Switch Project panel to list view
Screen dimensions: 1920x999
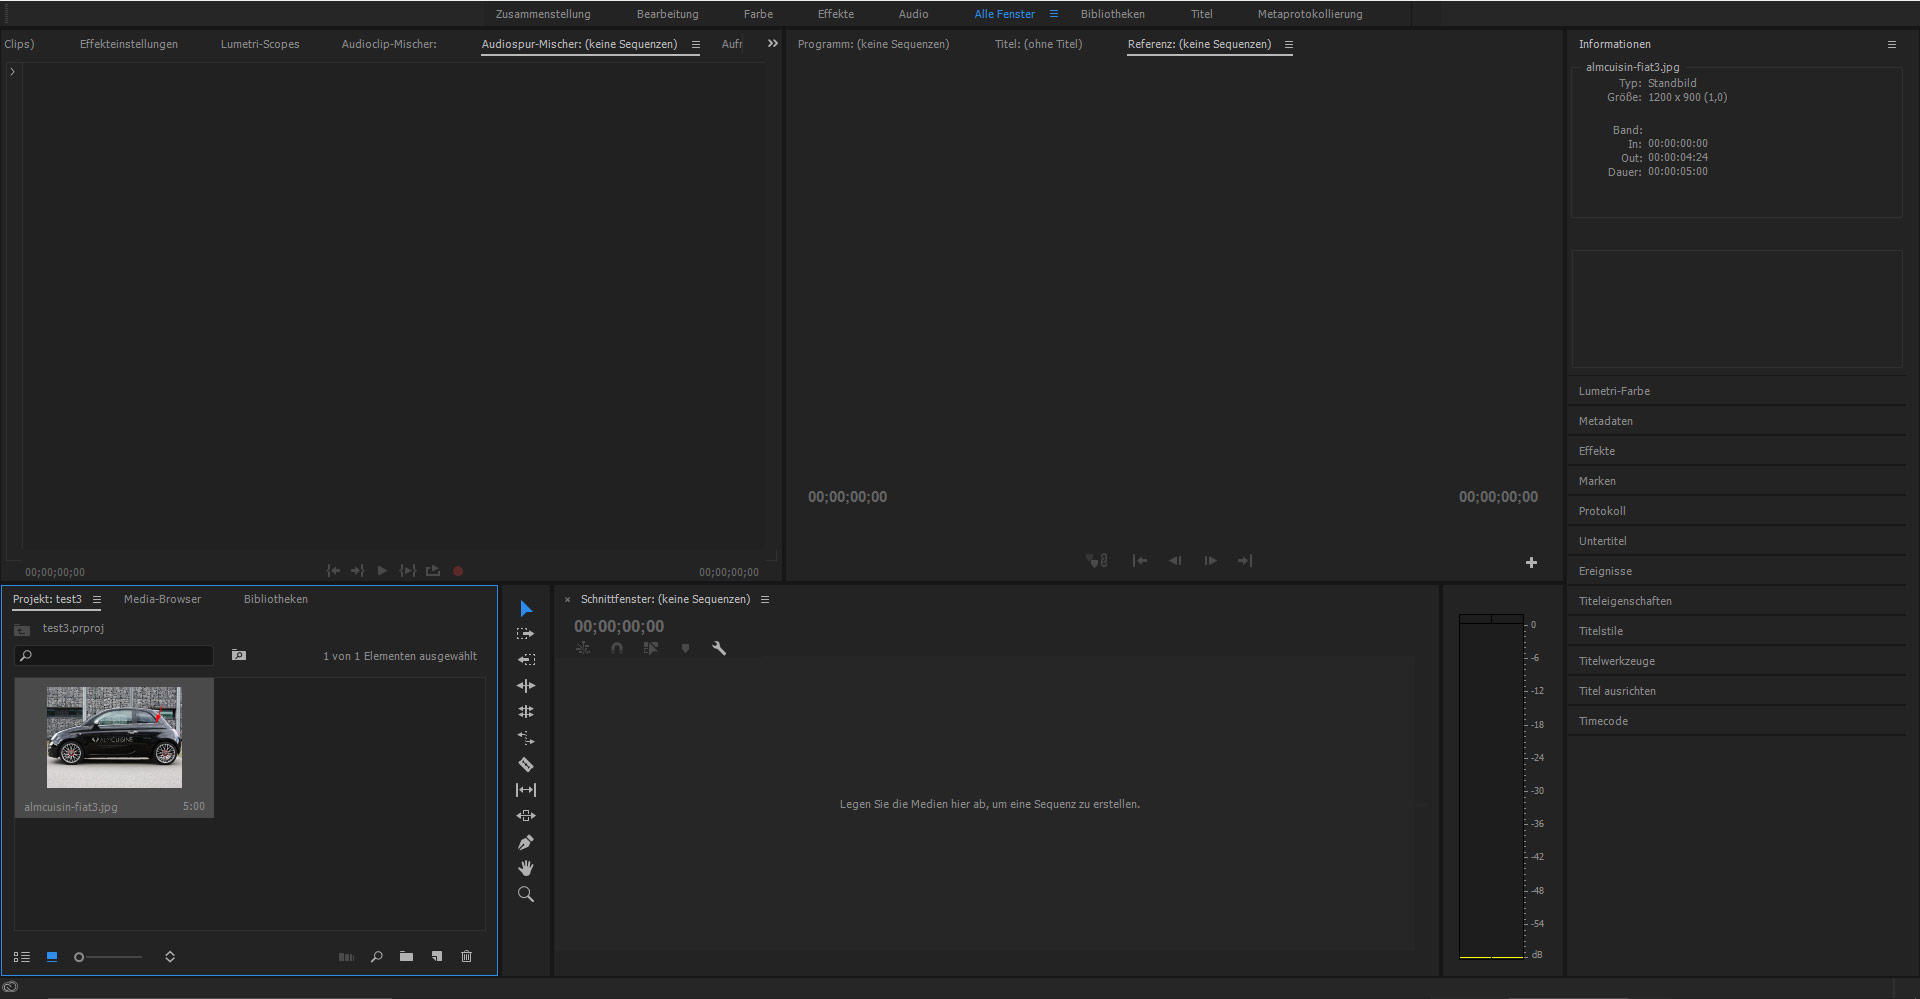tap(22, 957)
